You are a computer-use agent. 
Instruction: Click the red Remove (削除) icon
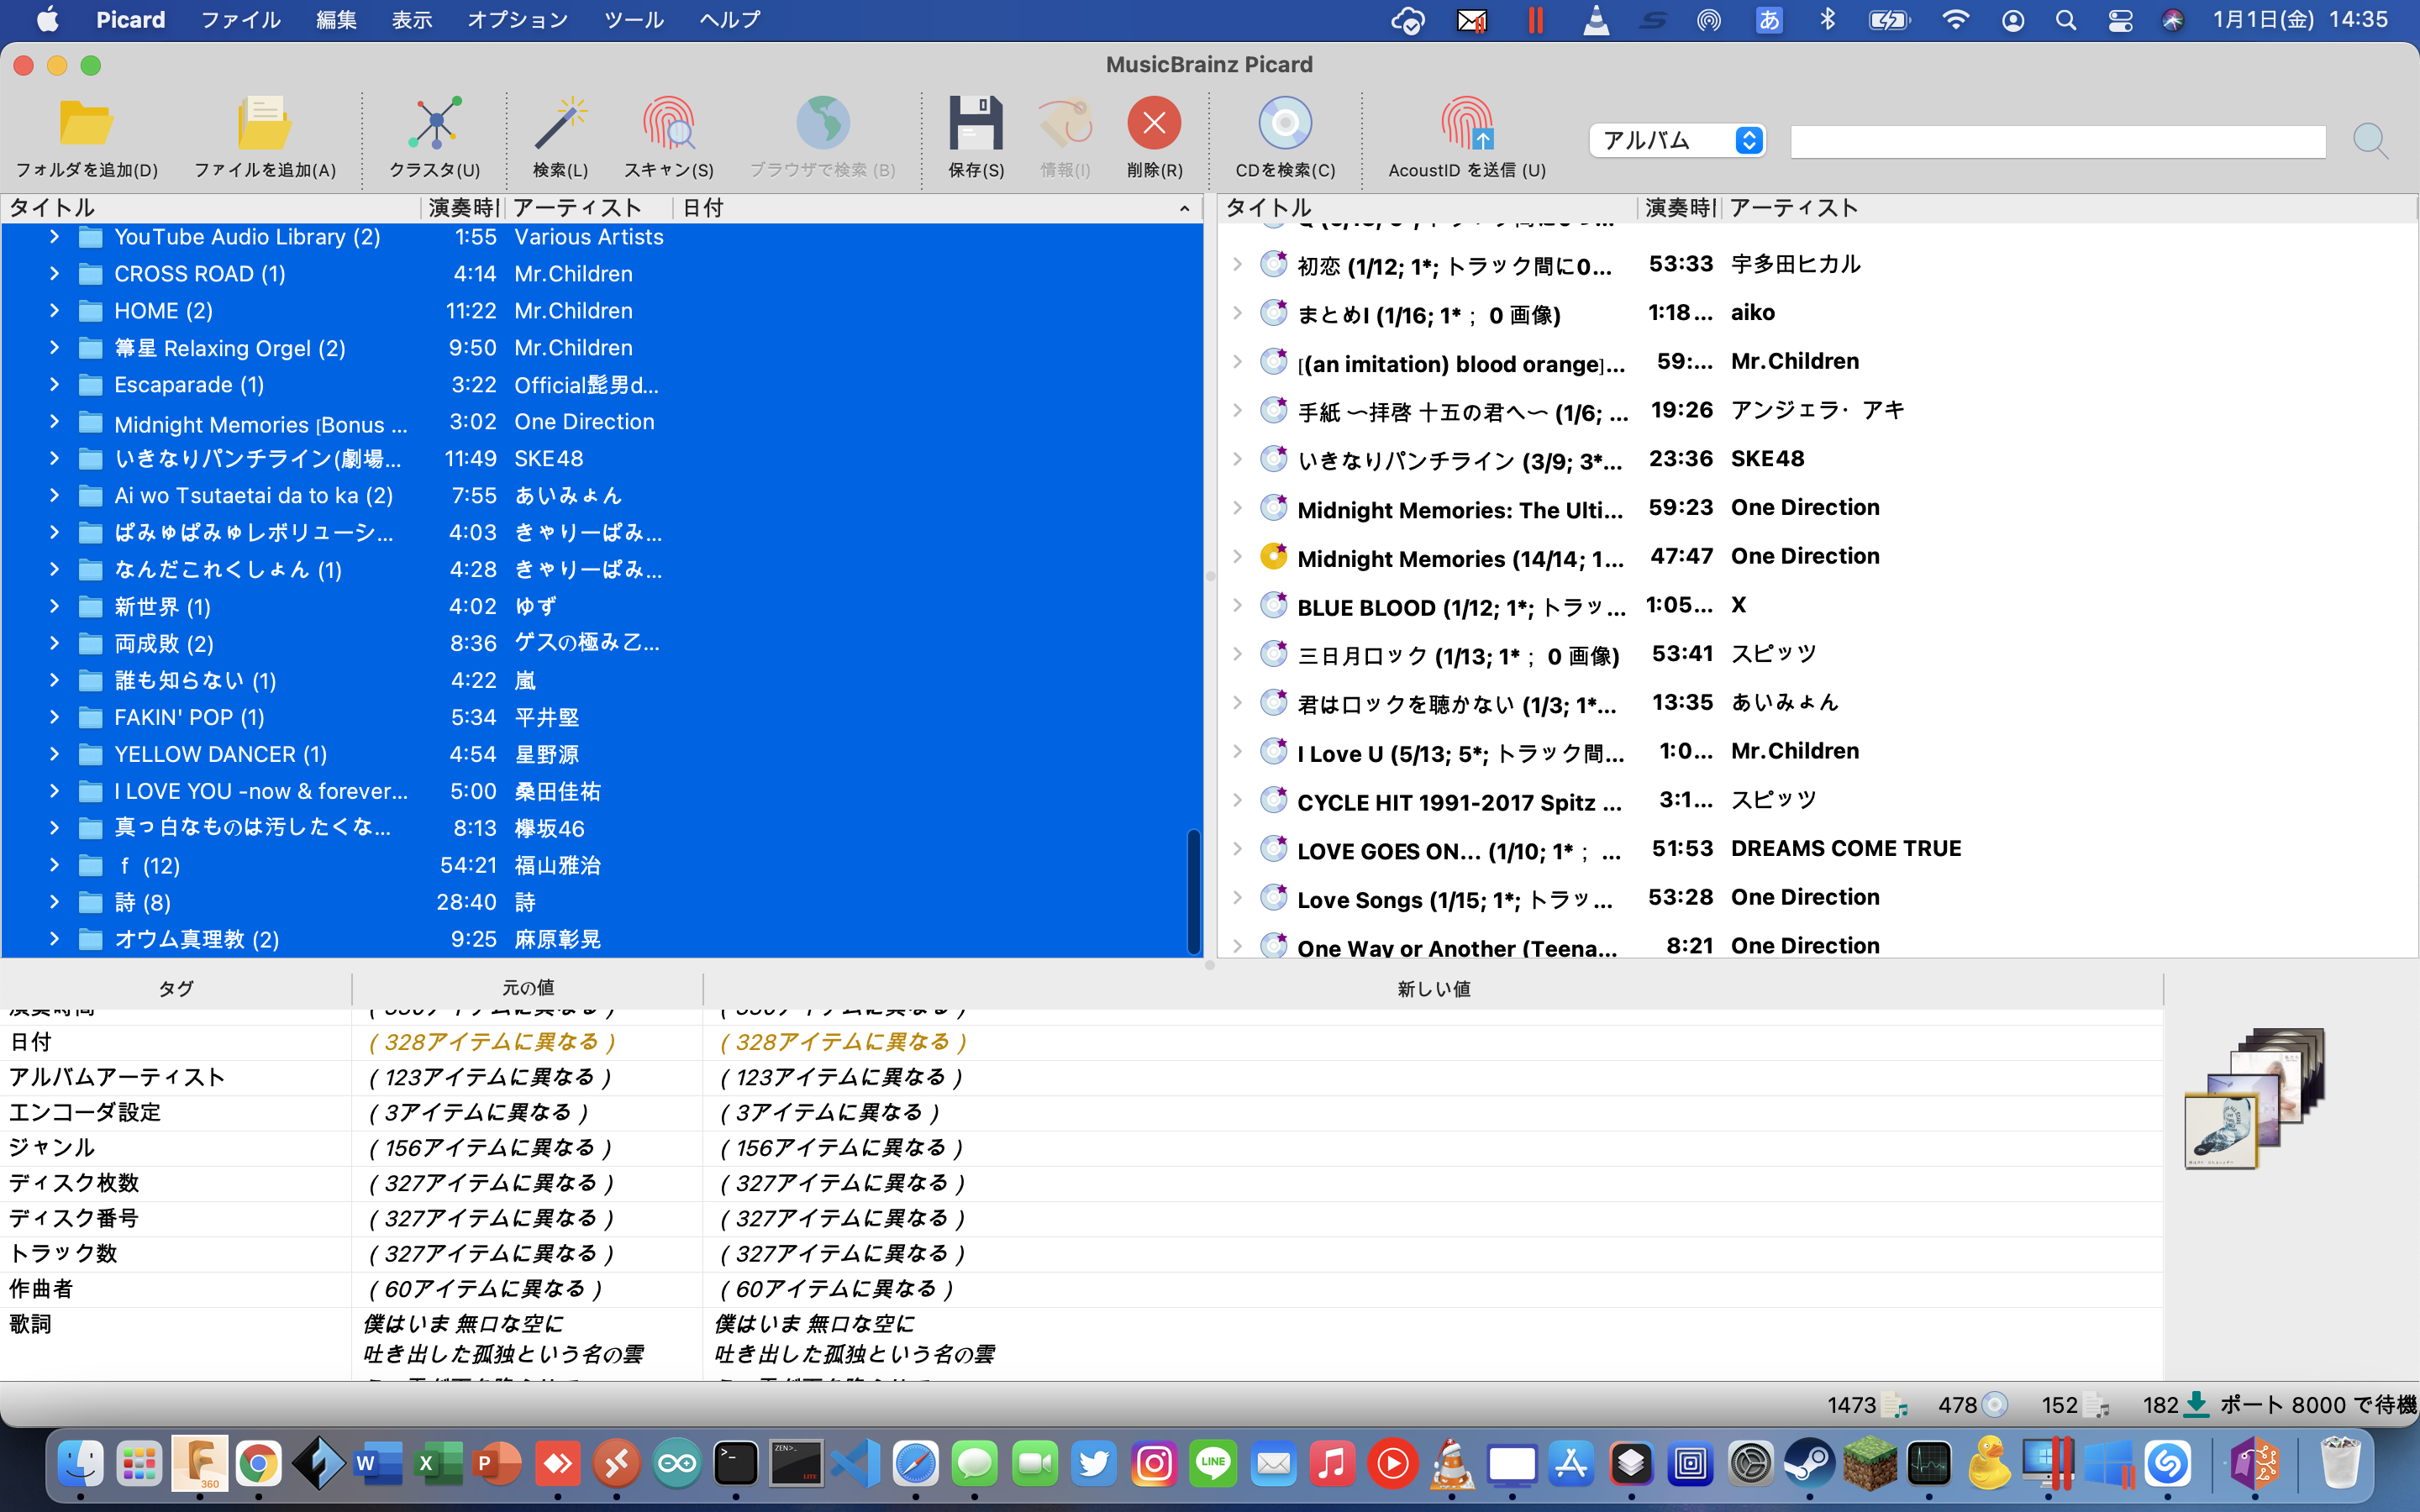1154,124
